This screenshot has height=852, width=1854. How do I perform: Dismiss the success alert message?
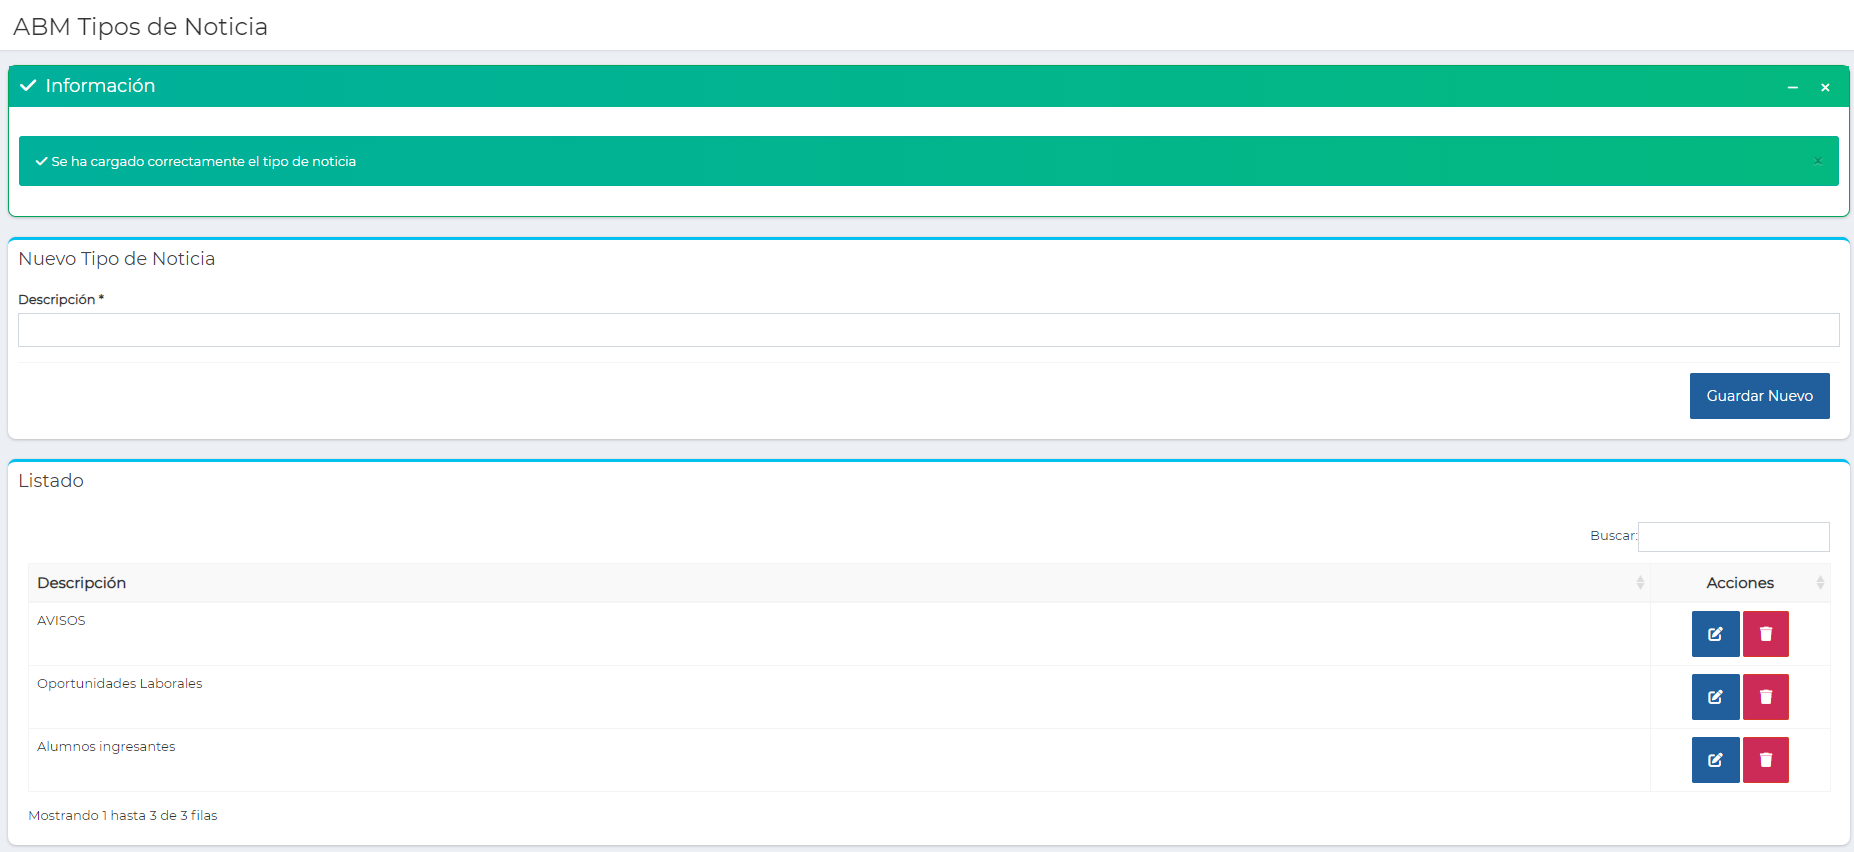(1818, 161)
